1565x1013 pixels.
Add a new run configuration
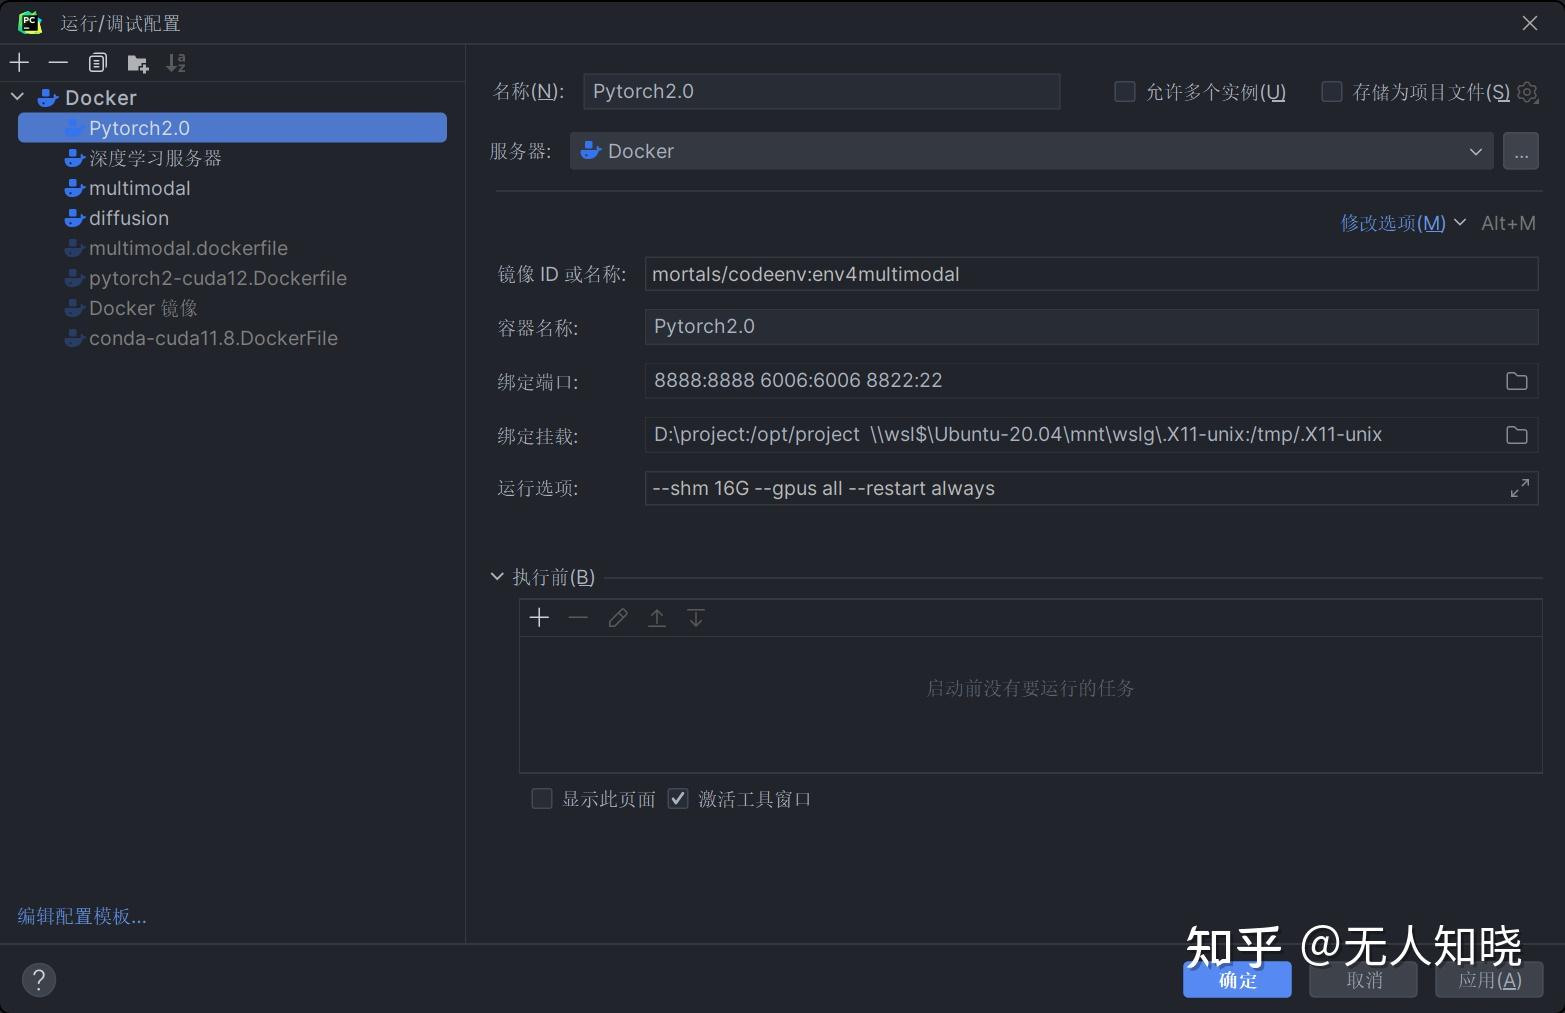click(x=19, y=62)
